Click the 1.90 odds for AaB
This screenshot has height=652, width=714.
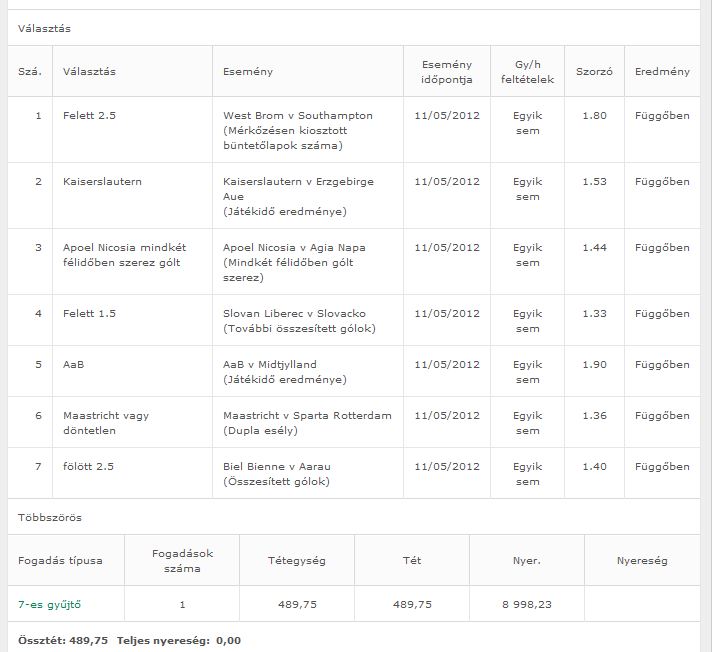click(594, 365)
